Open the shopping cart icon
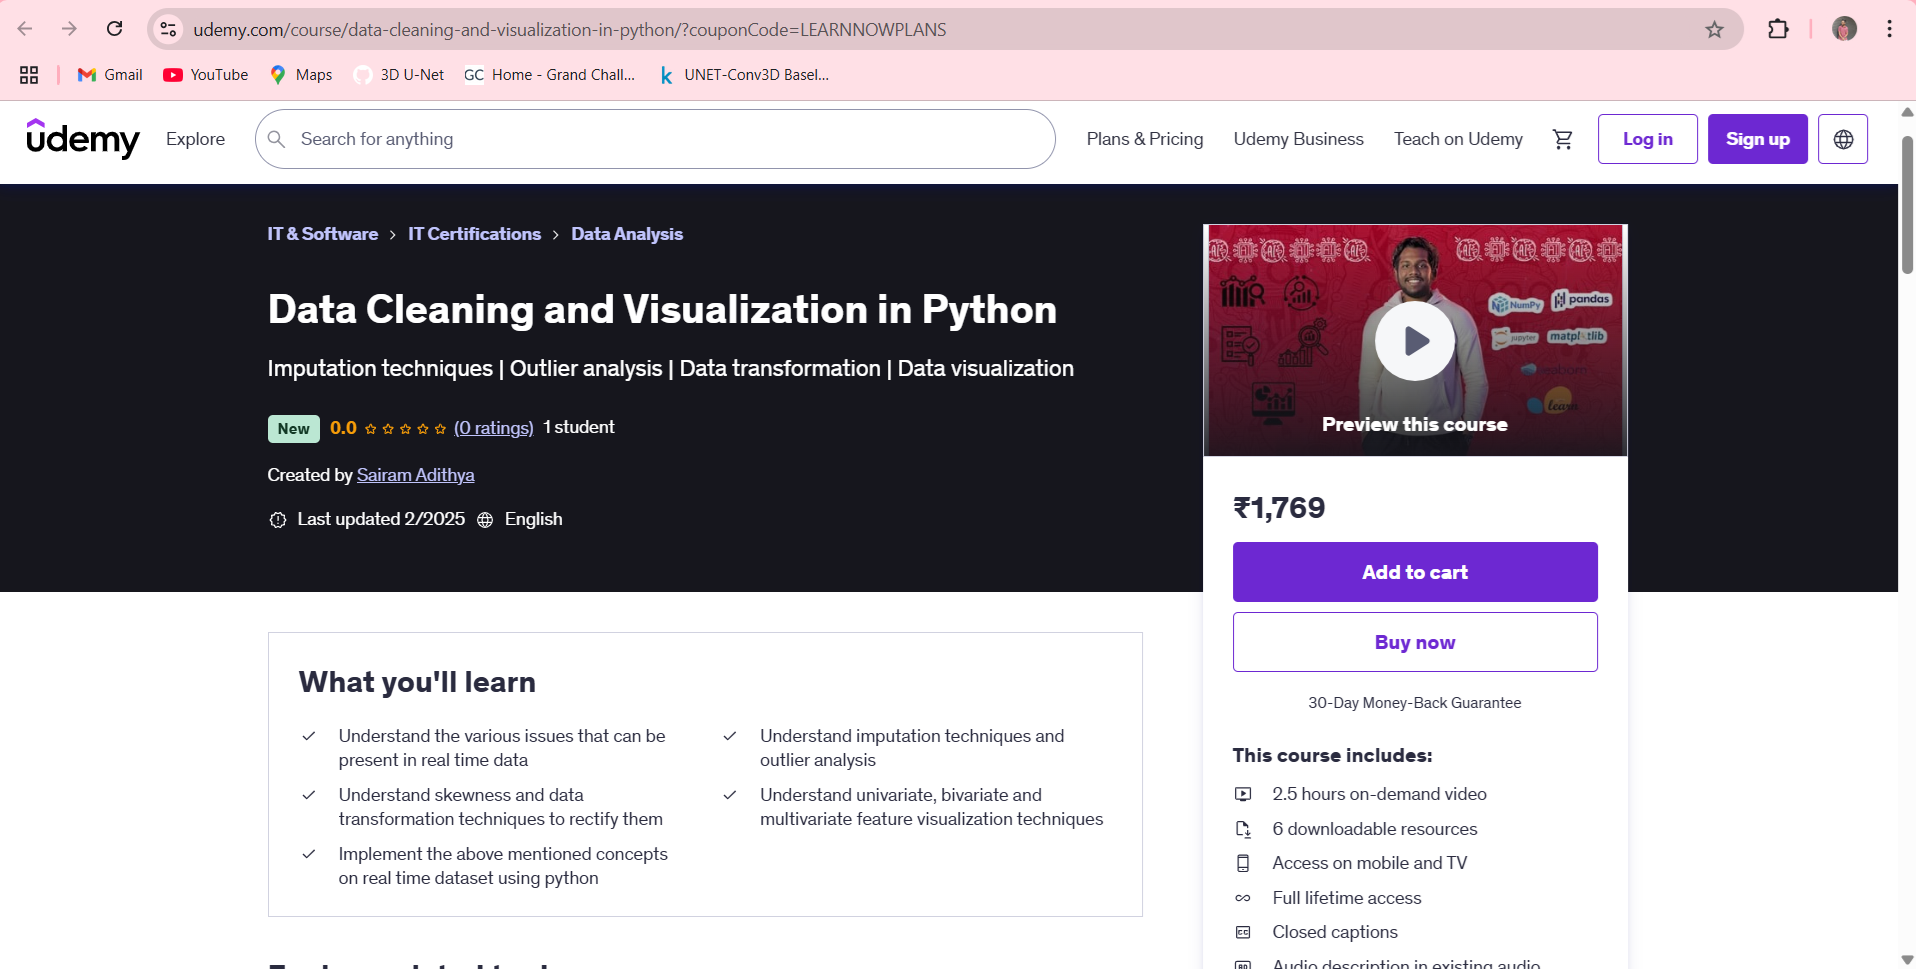Viewport: 1916px width, 969px height. [1563, 139]
